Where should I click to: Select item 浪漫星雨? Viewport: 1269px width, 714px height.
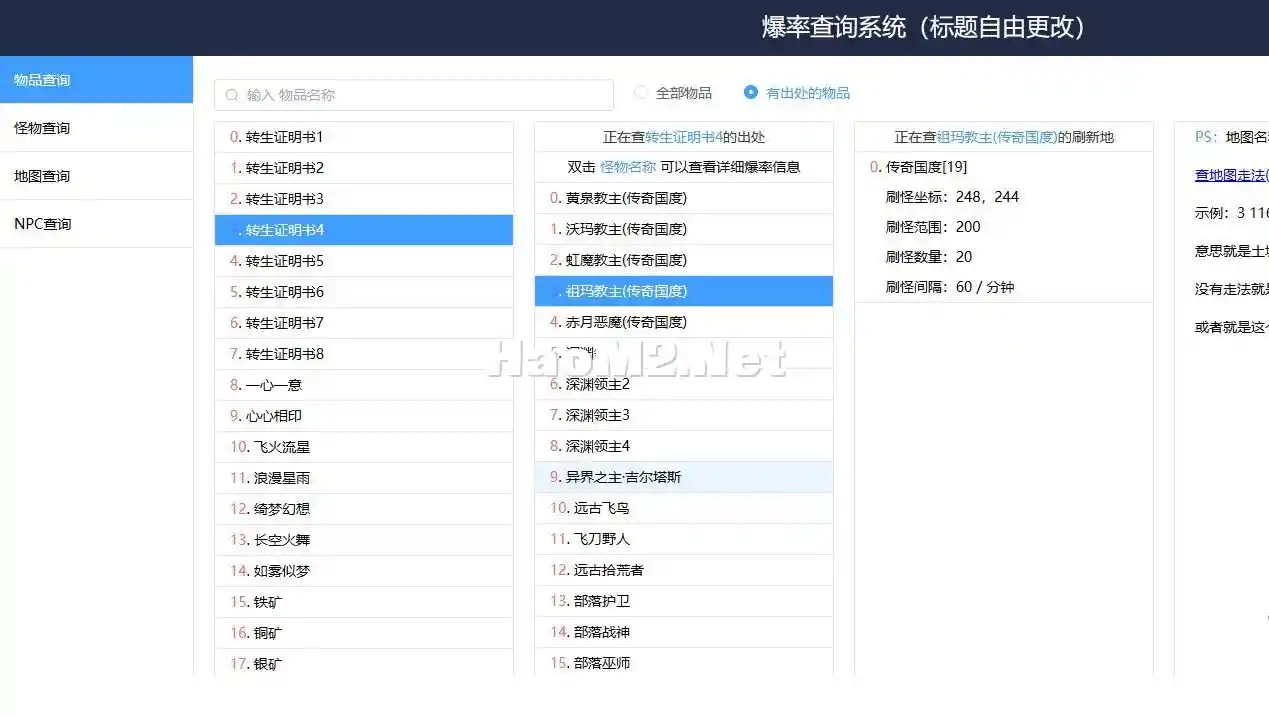pyautogui.click(x=364, y=478)
